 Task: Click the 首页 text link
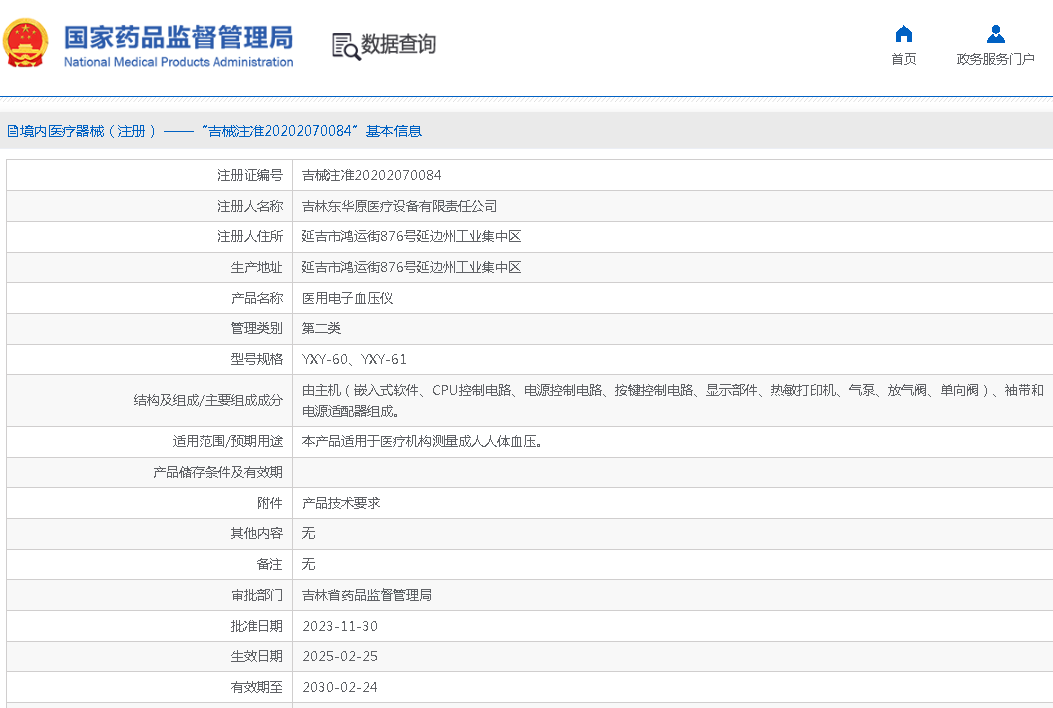[904, 59]
